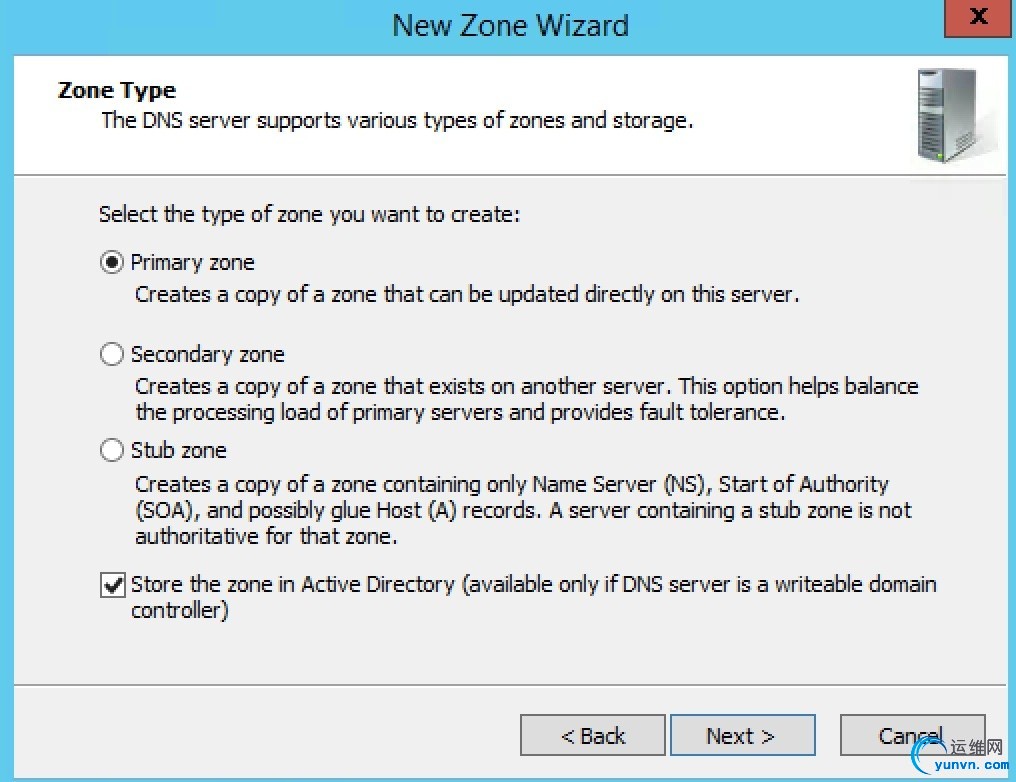Click the New Zone Wizard title bar
The height and width of the screenshot is (782, 1016).
[x=510, y=25]
